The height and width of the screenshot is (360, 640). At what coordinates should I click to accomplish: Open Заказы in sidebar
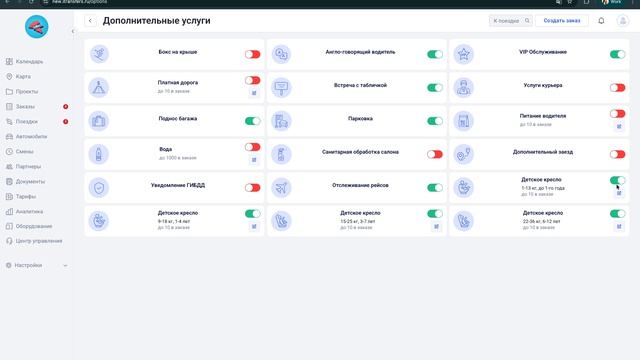point(20,107)
